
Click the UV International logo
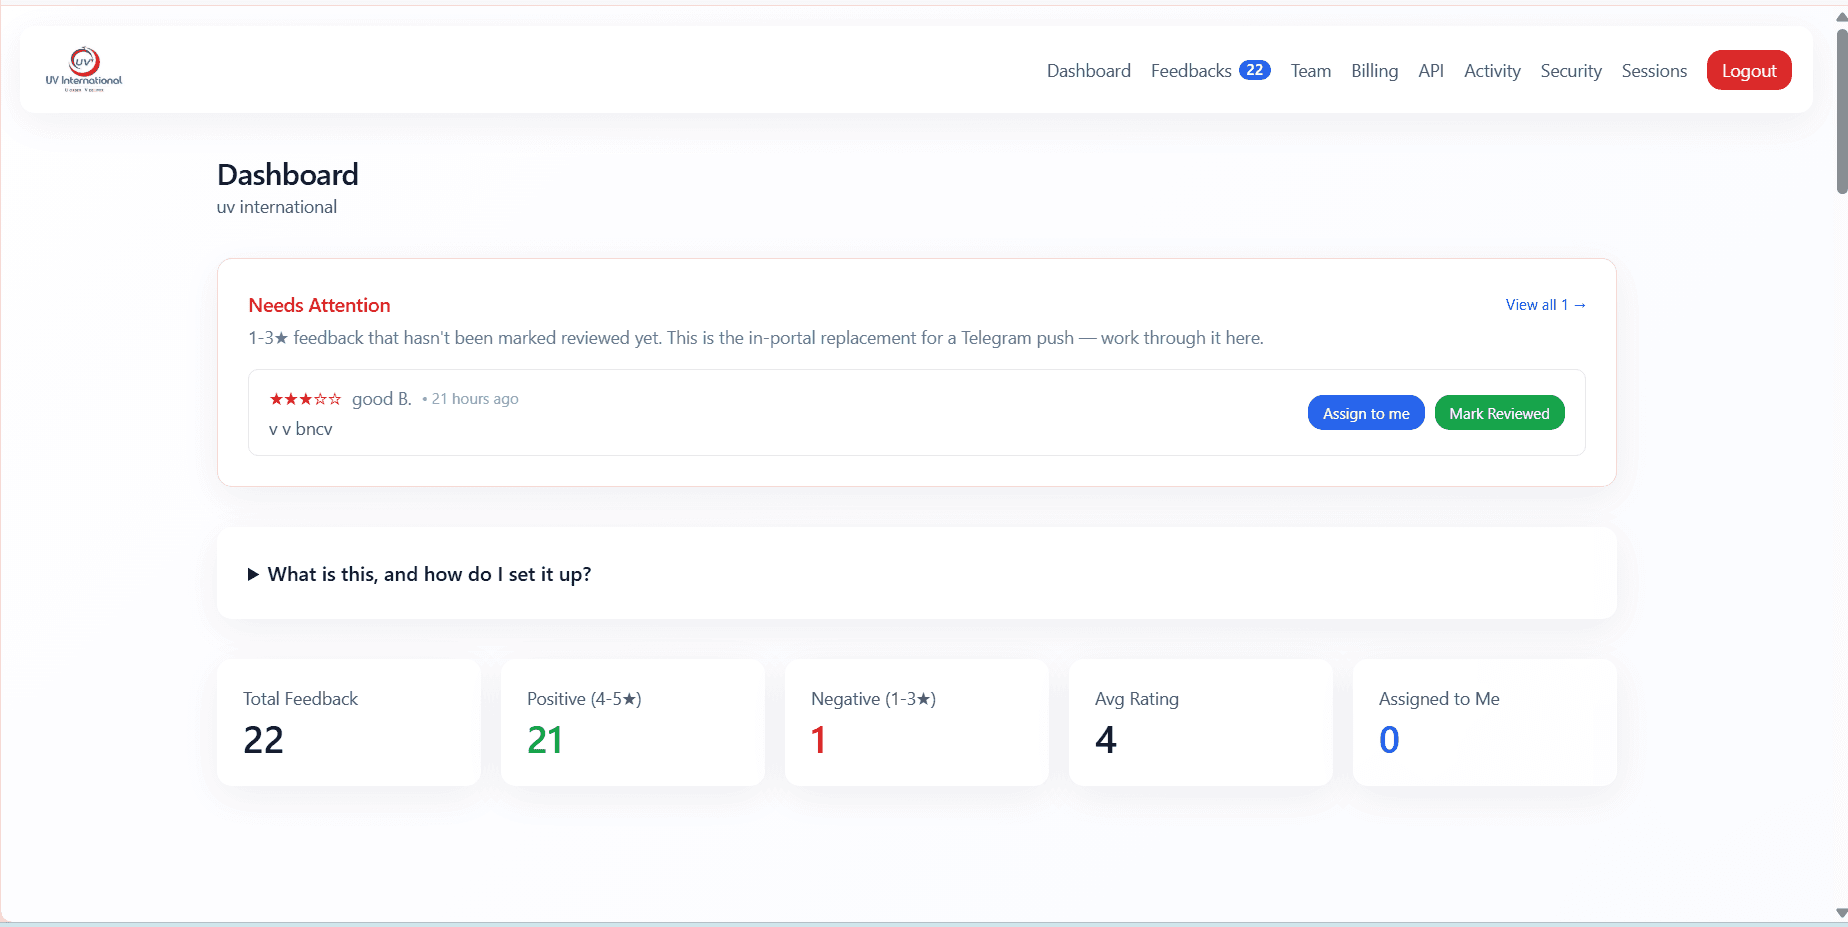point(84,69)
